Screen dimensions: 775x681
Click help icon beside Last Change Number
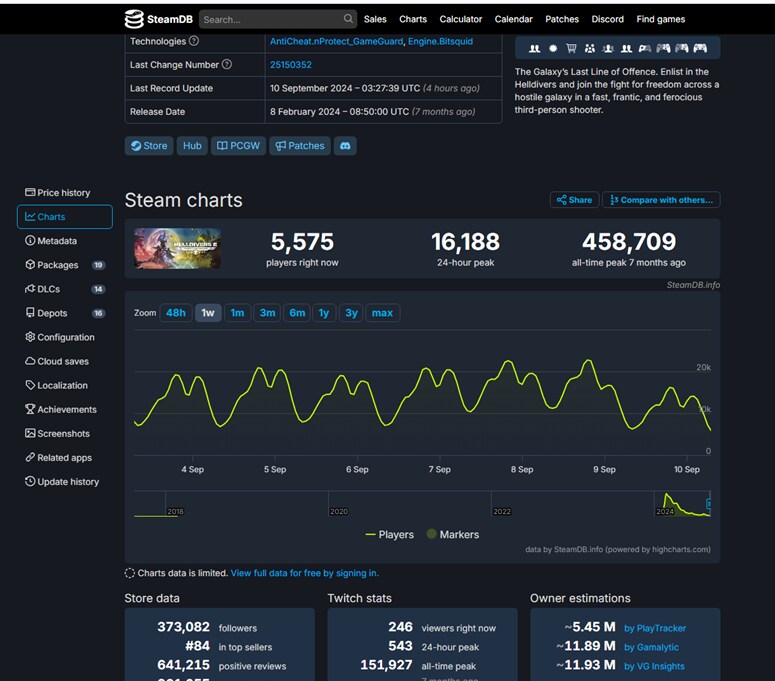click(227, 64)
